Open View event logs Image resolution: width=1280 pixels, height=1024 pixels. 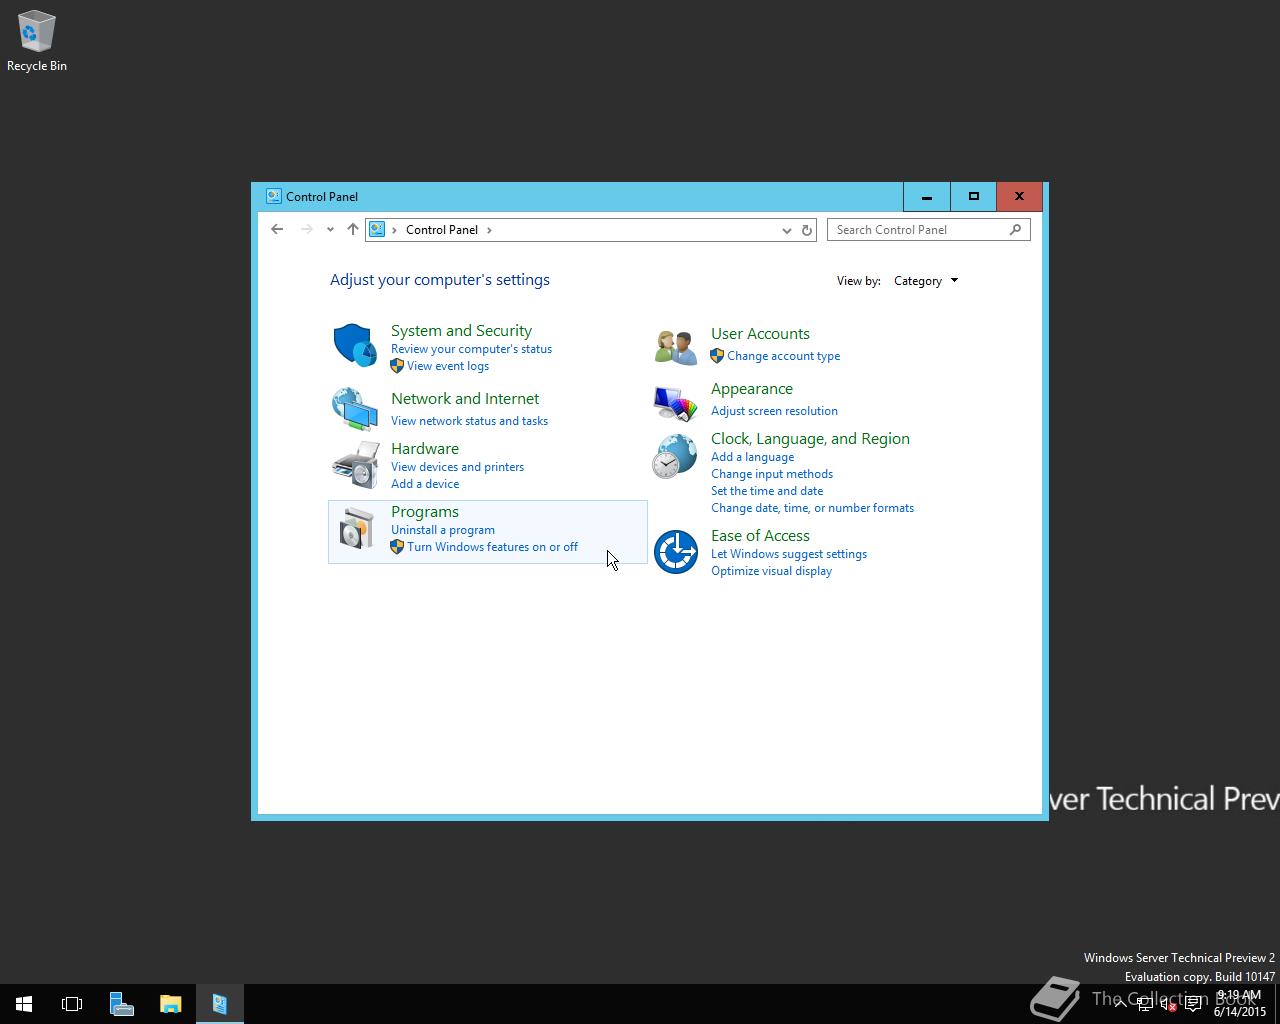coord(448,366)
